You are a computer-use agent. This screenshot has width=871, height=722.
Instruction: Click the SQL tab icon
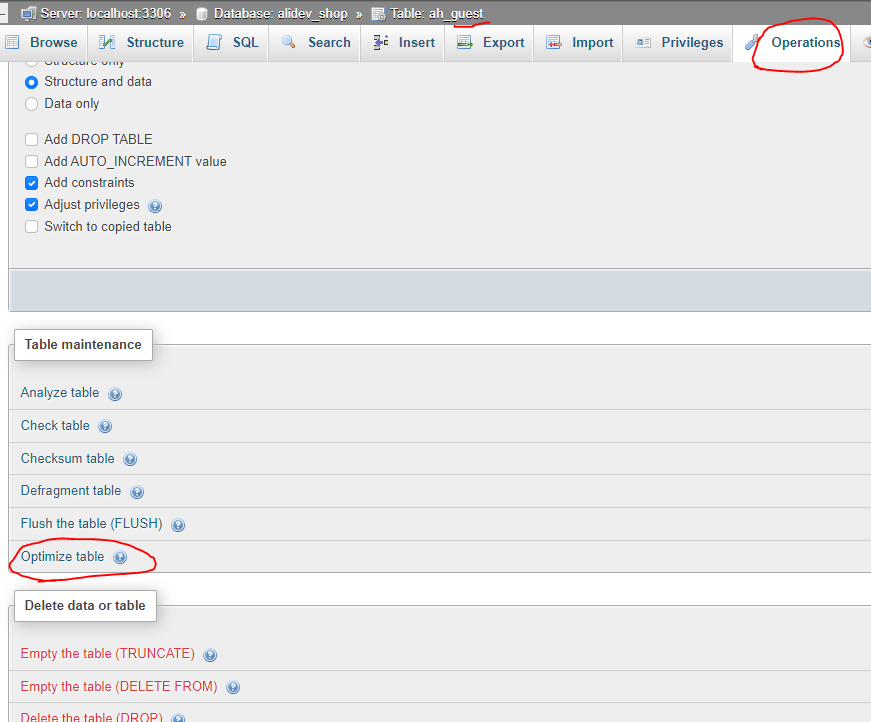tap(214, 42)
